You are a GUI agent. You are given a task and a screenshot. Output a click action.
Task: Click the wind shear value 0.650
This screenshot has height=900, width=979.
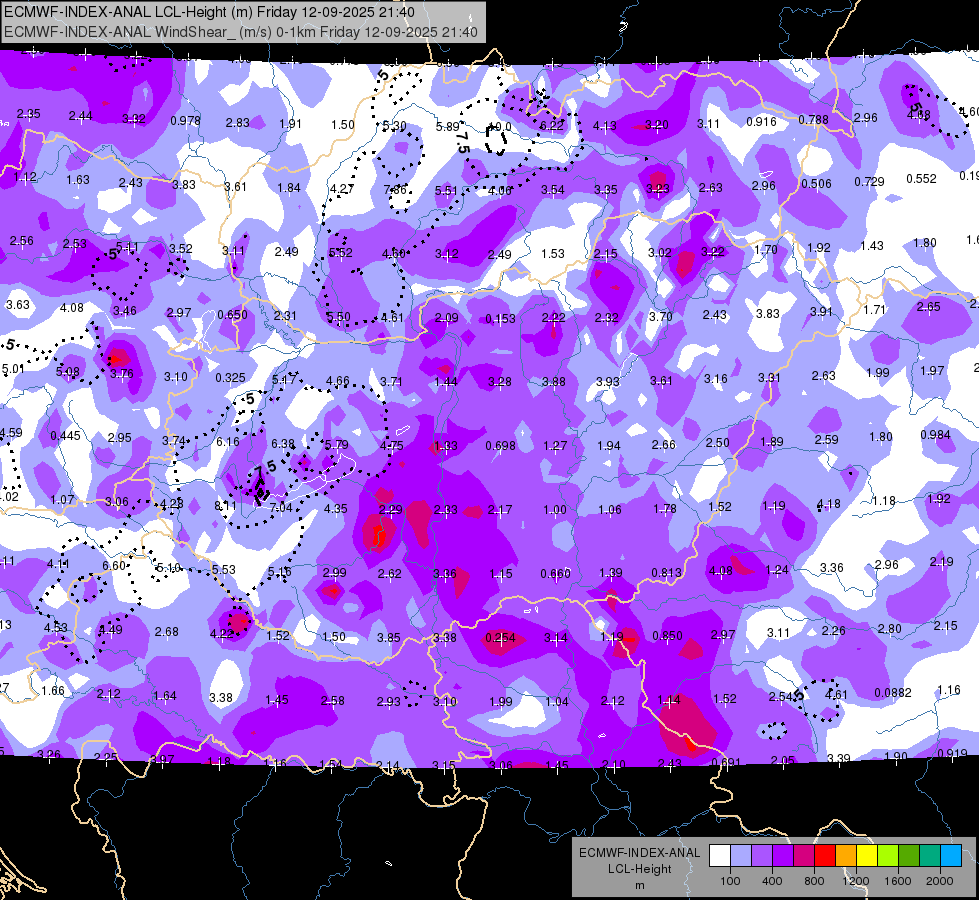pos(232,315)
